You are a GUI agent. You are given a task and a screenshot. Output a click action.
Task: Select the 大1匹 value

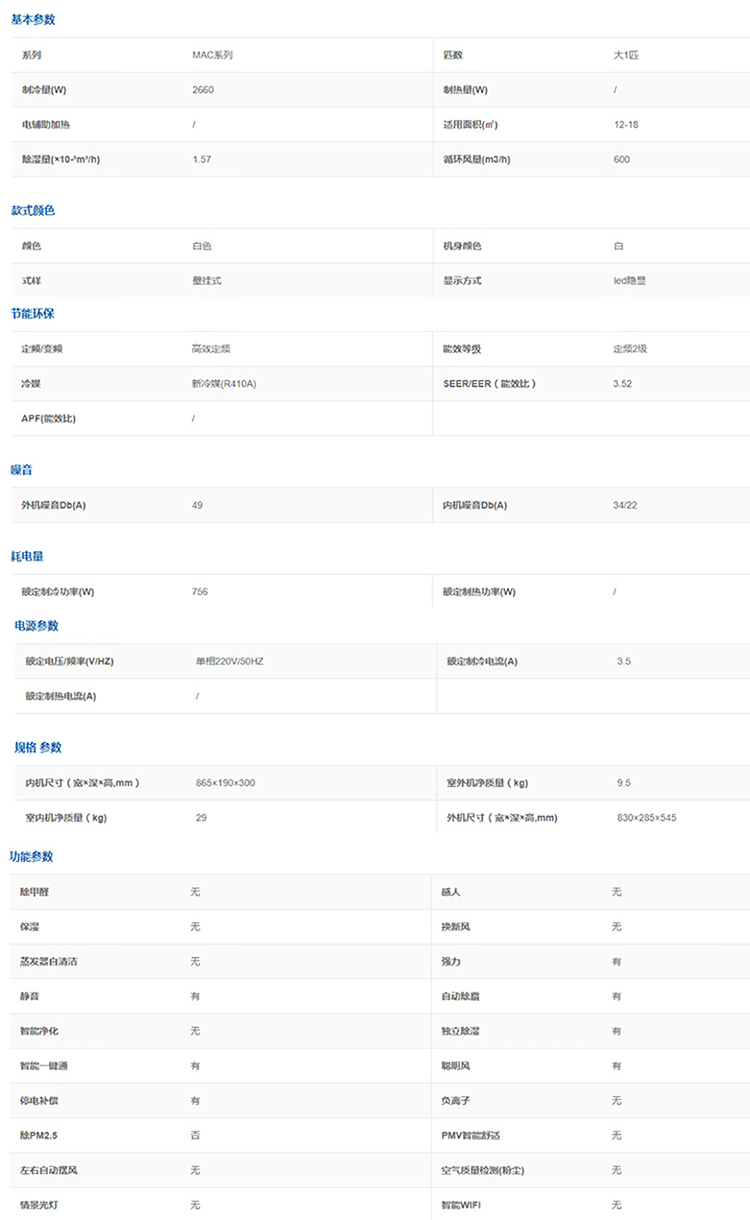point(625,55)
